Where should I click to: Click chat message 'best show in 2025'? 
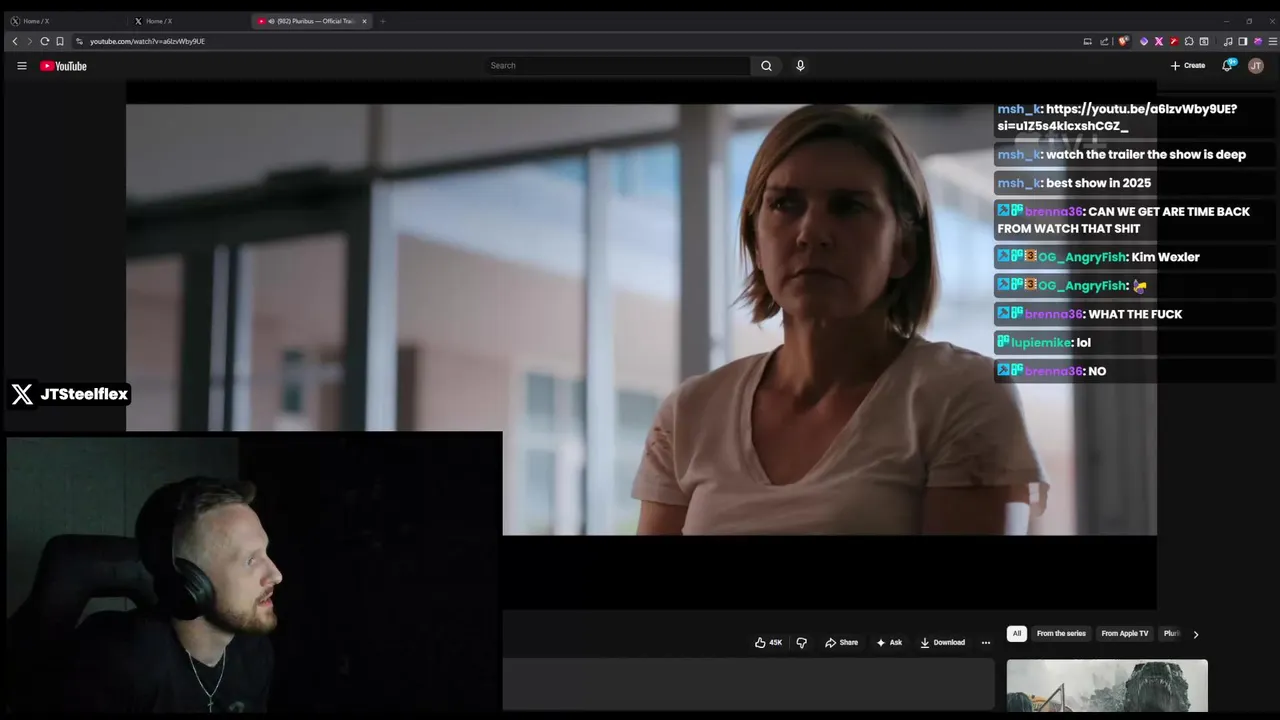click(1098, 183)
